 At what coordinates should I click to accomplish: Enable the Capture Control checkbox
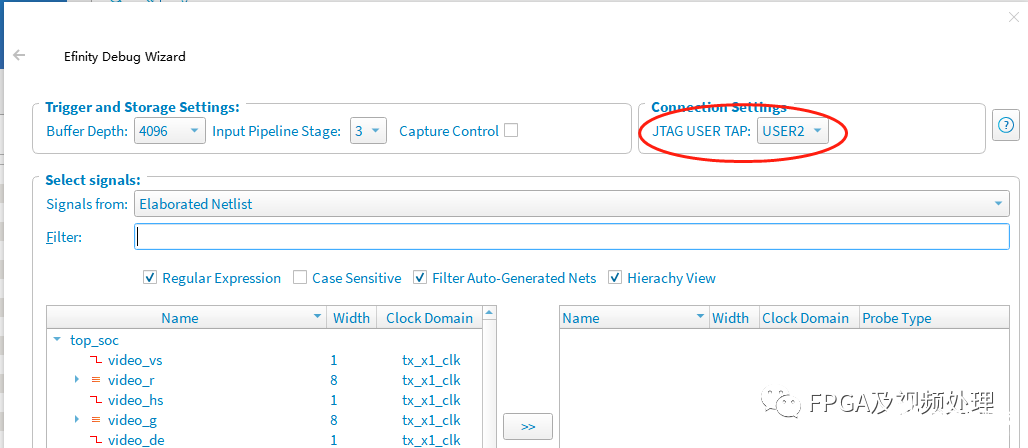511,130
